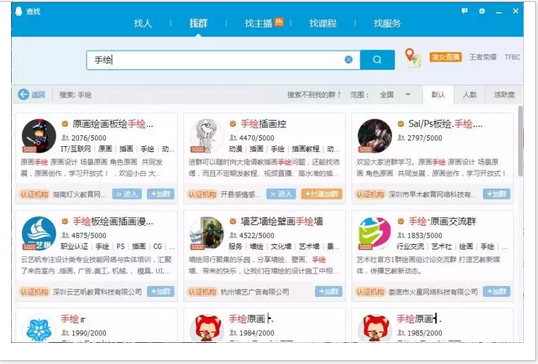Open the 原画绘画板绘手绘 group avatar

[x=39, y=136]
